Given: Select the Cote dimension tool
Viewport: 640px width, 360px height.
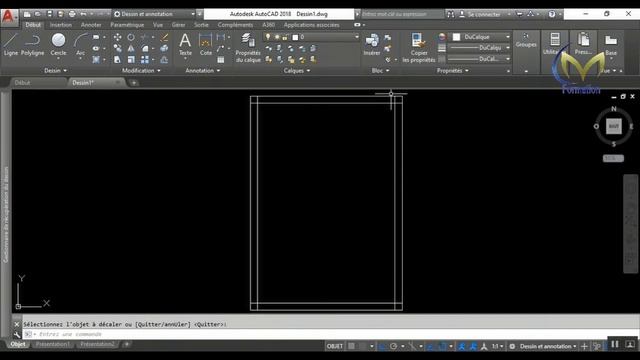Looking at the screenshot, I should coord(205,44).
